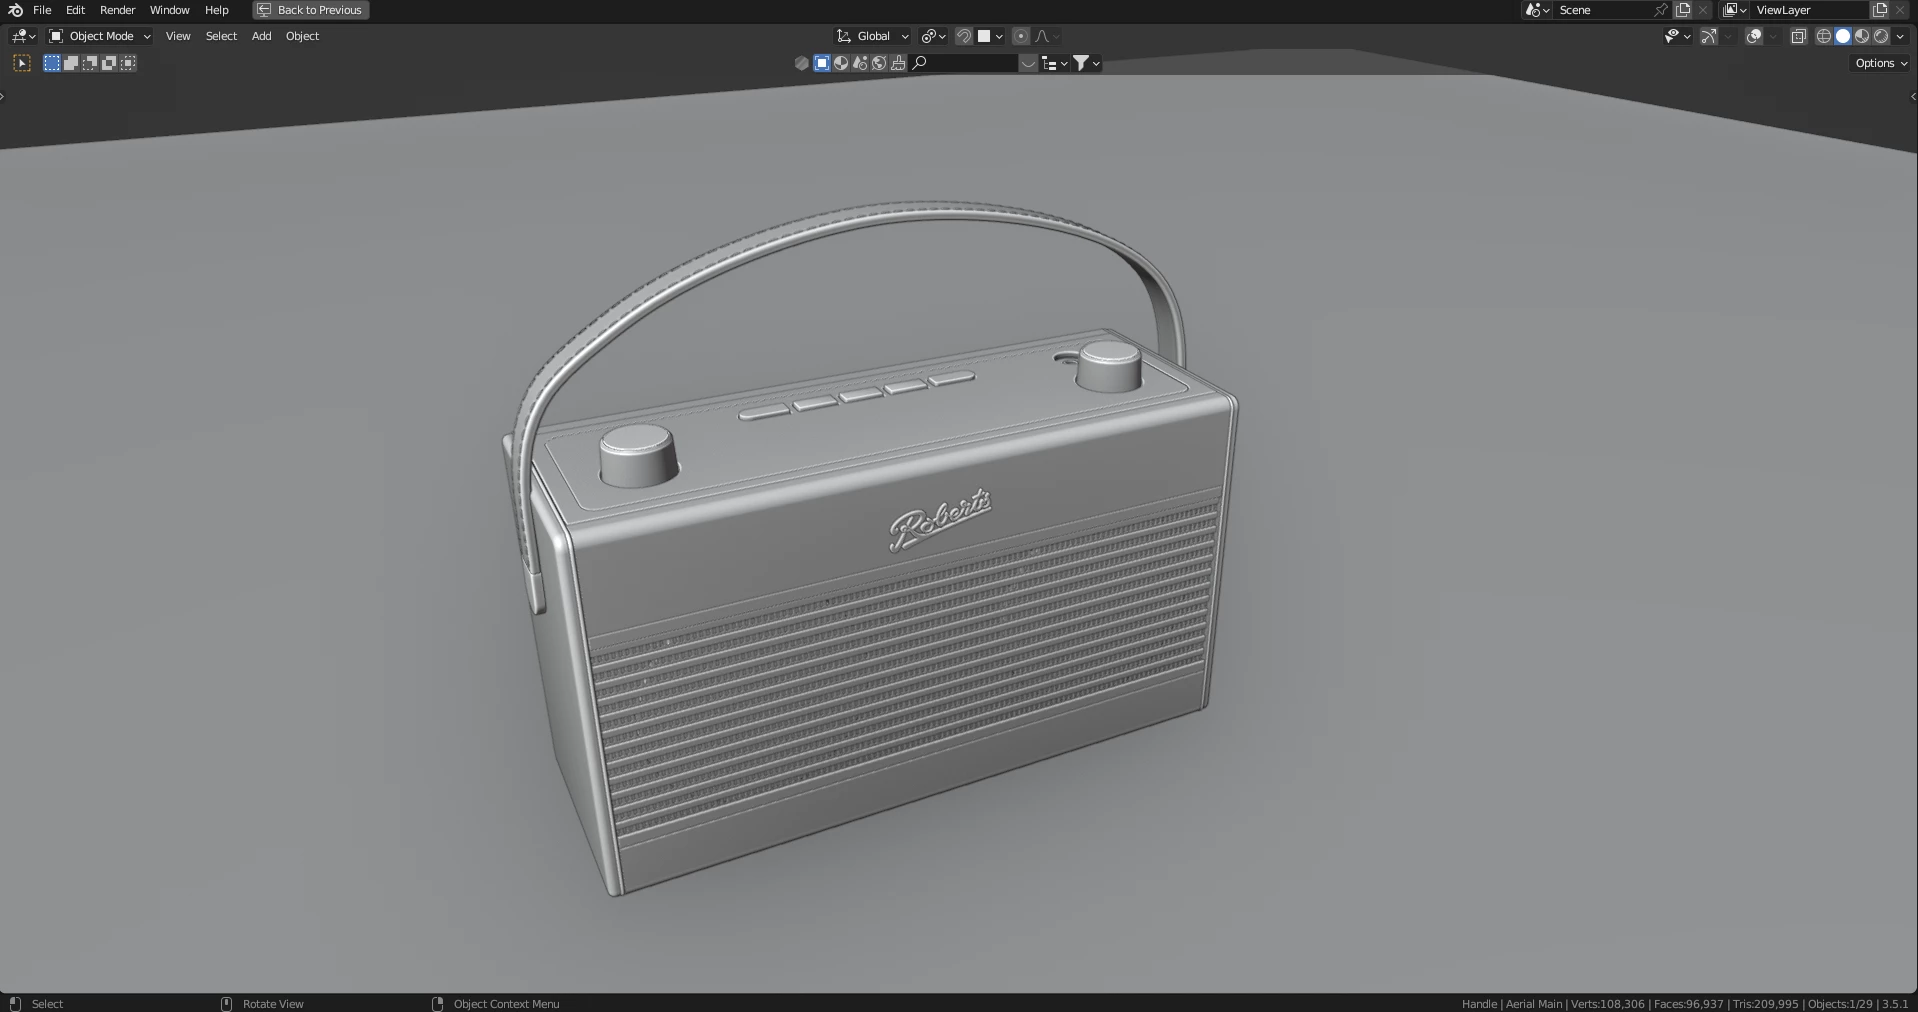Toggle the scene pin icon
The height and width of the screenshot is (1012, 1918).
[x=1661, y=10]
